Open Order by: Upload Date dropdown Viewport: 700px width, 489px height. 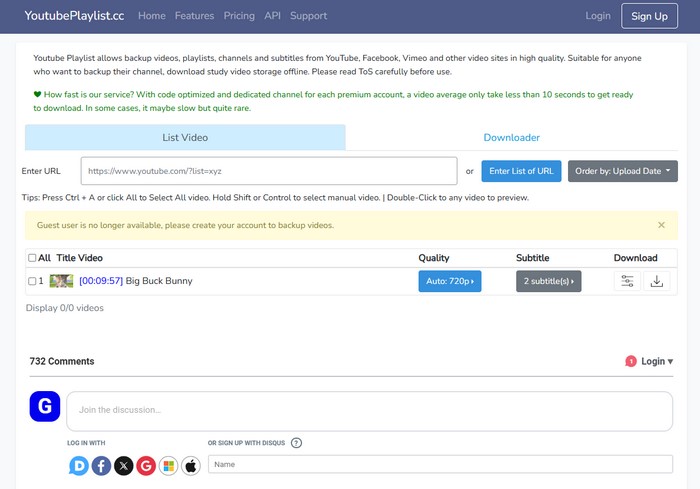coord(623,171)
